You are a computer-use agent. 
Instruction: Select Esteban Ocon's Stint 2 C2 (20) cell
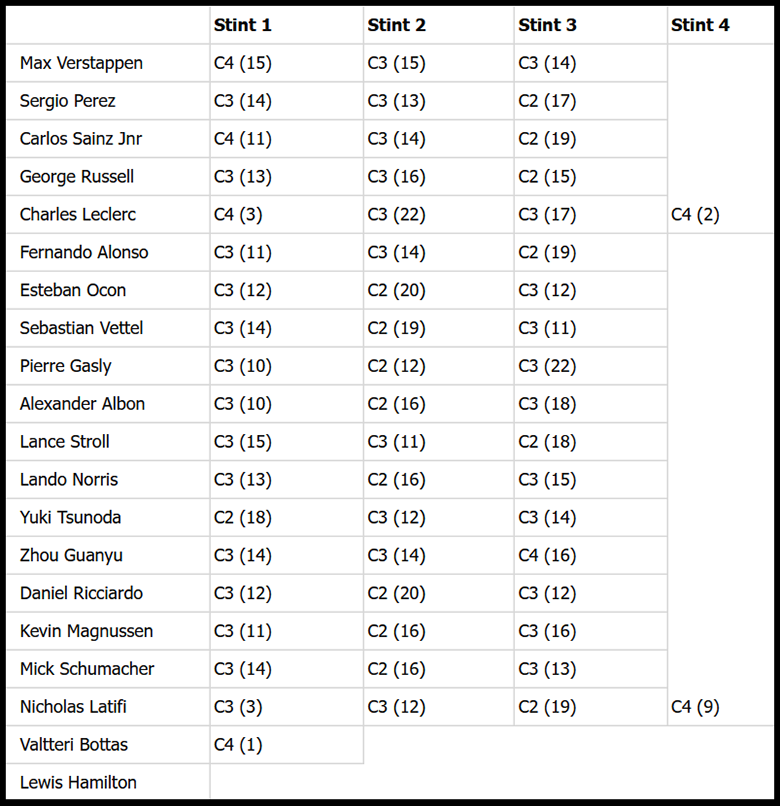(439, 290)
